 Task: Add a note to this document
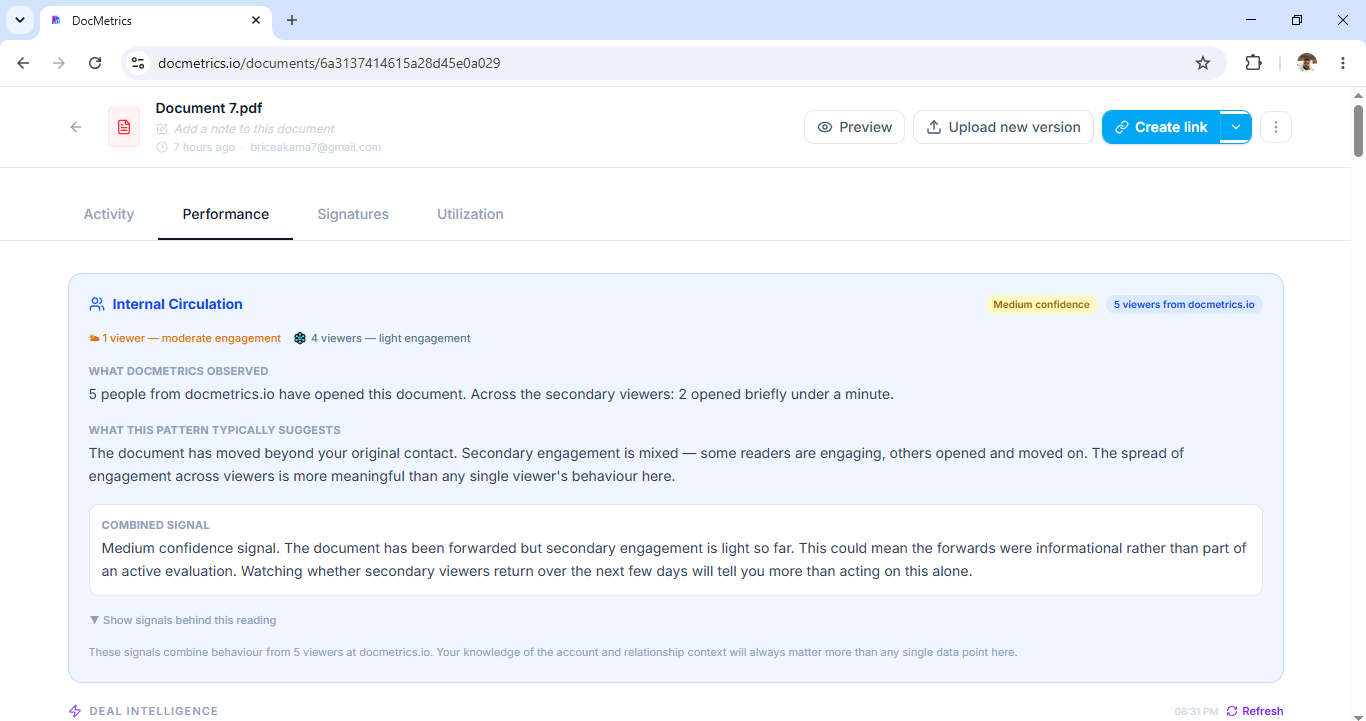(254, 129)
